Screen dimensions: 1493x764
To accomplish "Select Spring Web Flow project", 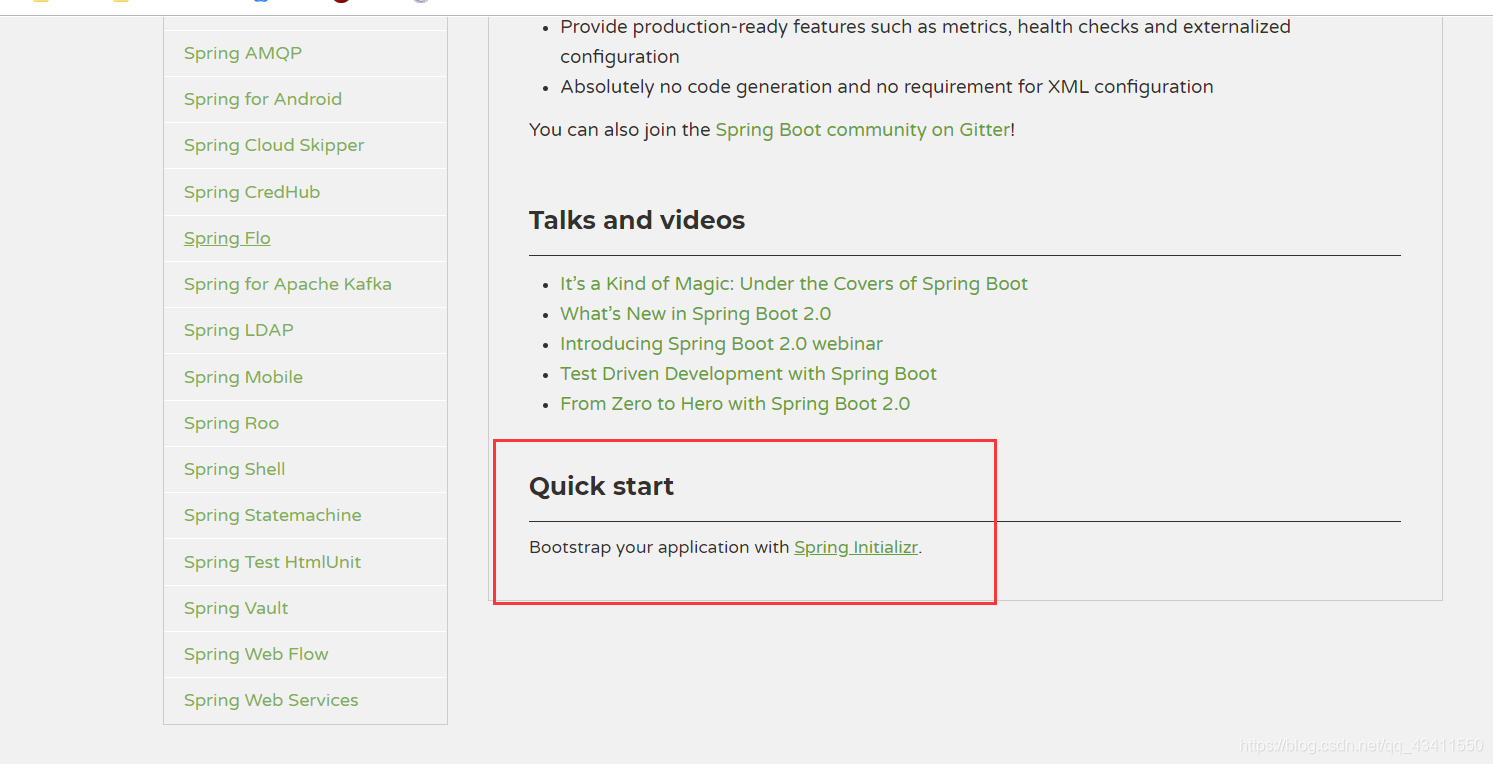I will pyautogui.click(x=256, y=654).
